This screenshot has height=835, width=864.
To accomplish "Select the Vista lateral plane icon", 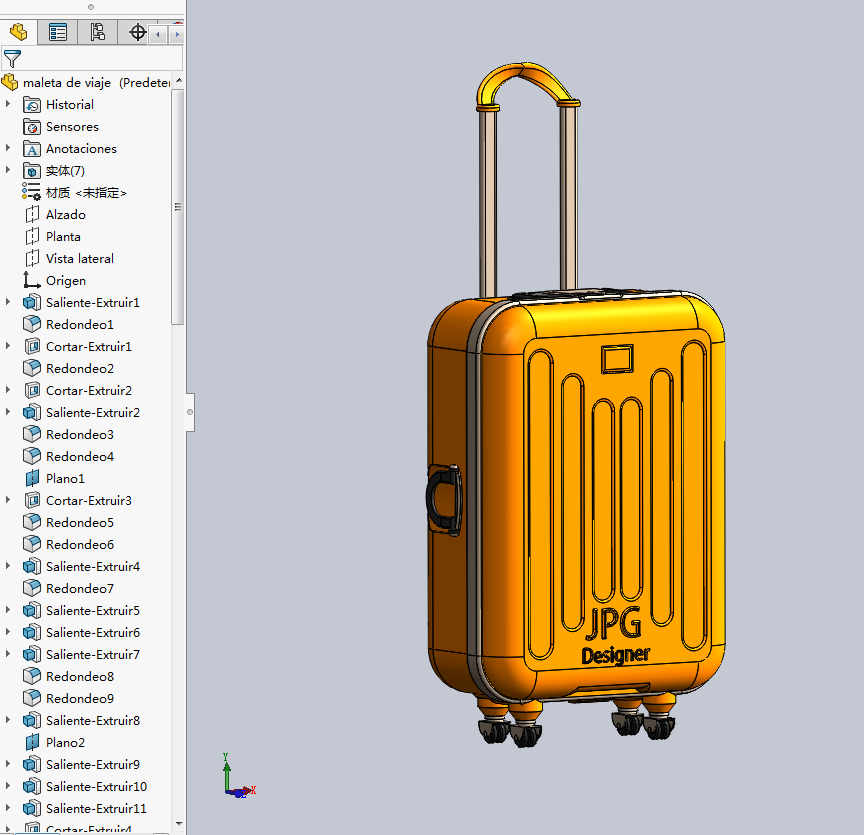I will point(32,258).
